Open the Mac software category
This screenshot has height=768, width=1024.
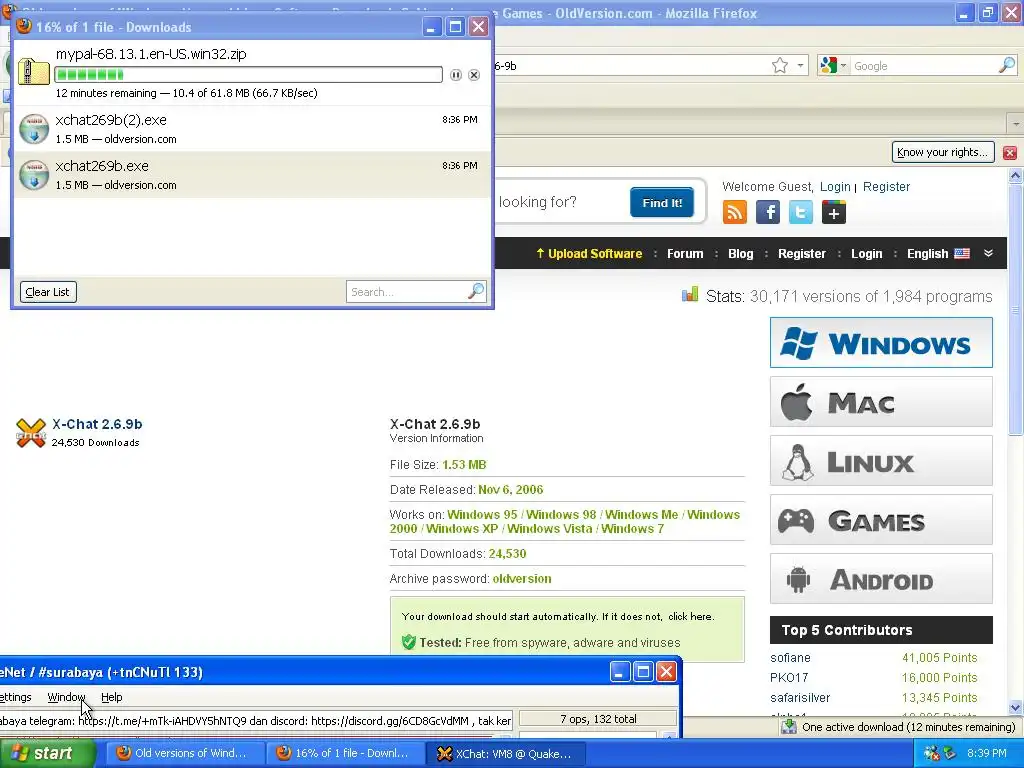click(x=881, y=402)
